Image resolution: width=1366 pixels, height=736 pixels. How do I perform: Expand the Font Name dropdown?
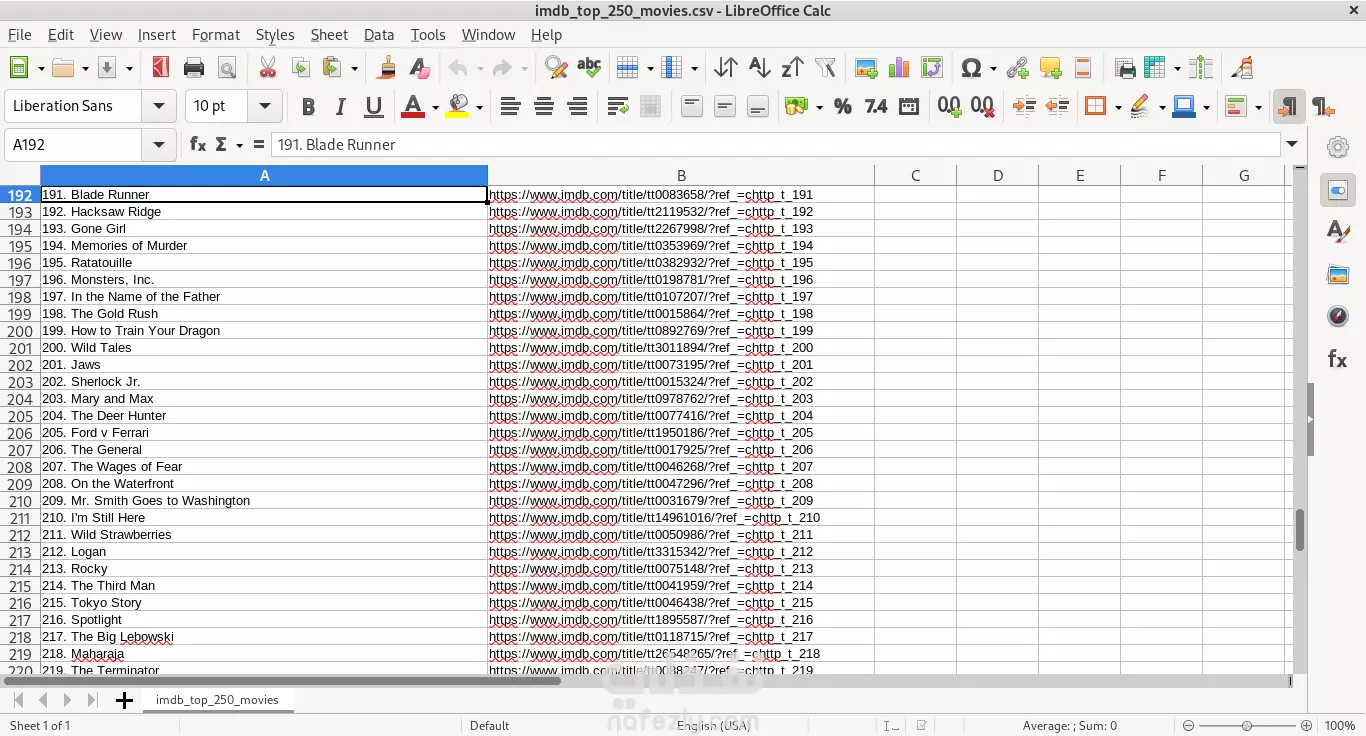click(159, 106)
